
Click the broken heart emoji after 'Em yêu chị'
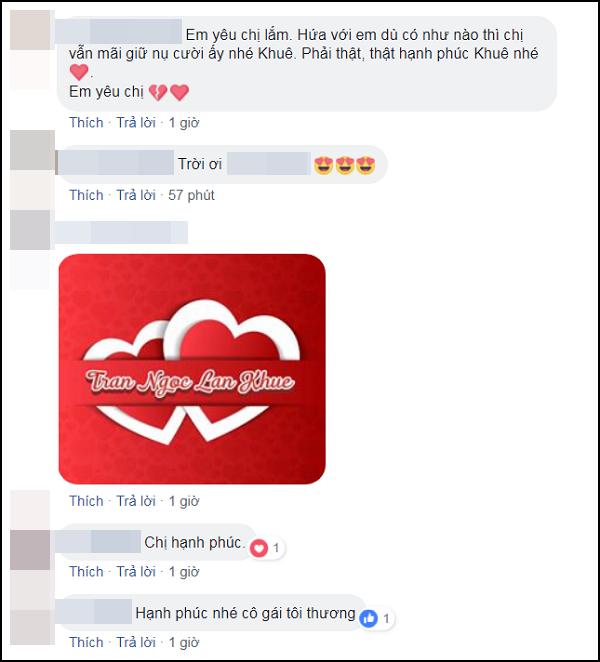tap(158, 92)
